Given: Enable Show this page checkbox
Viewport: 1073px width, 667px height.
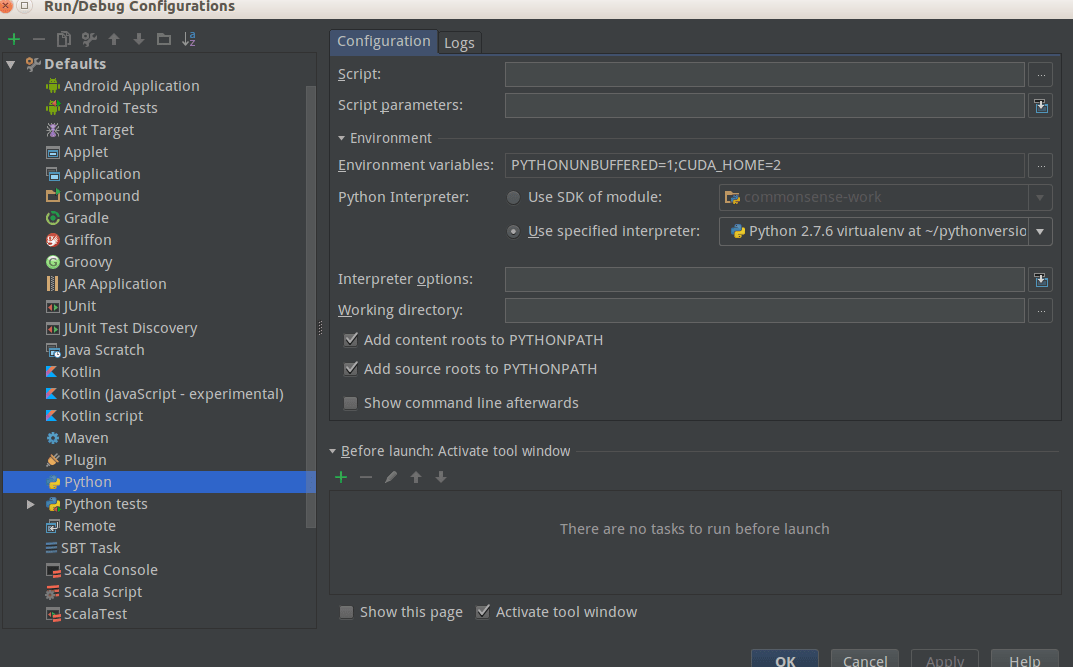Looking at the screenshot, I should point(346,612).
